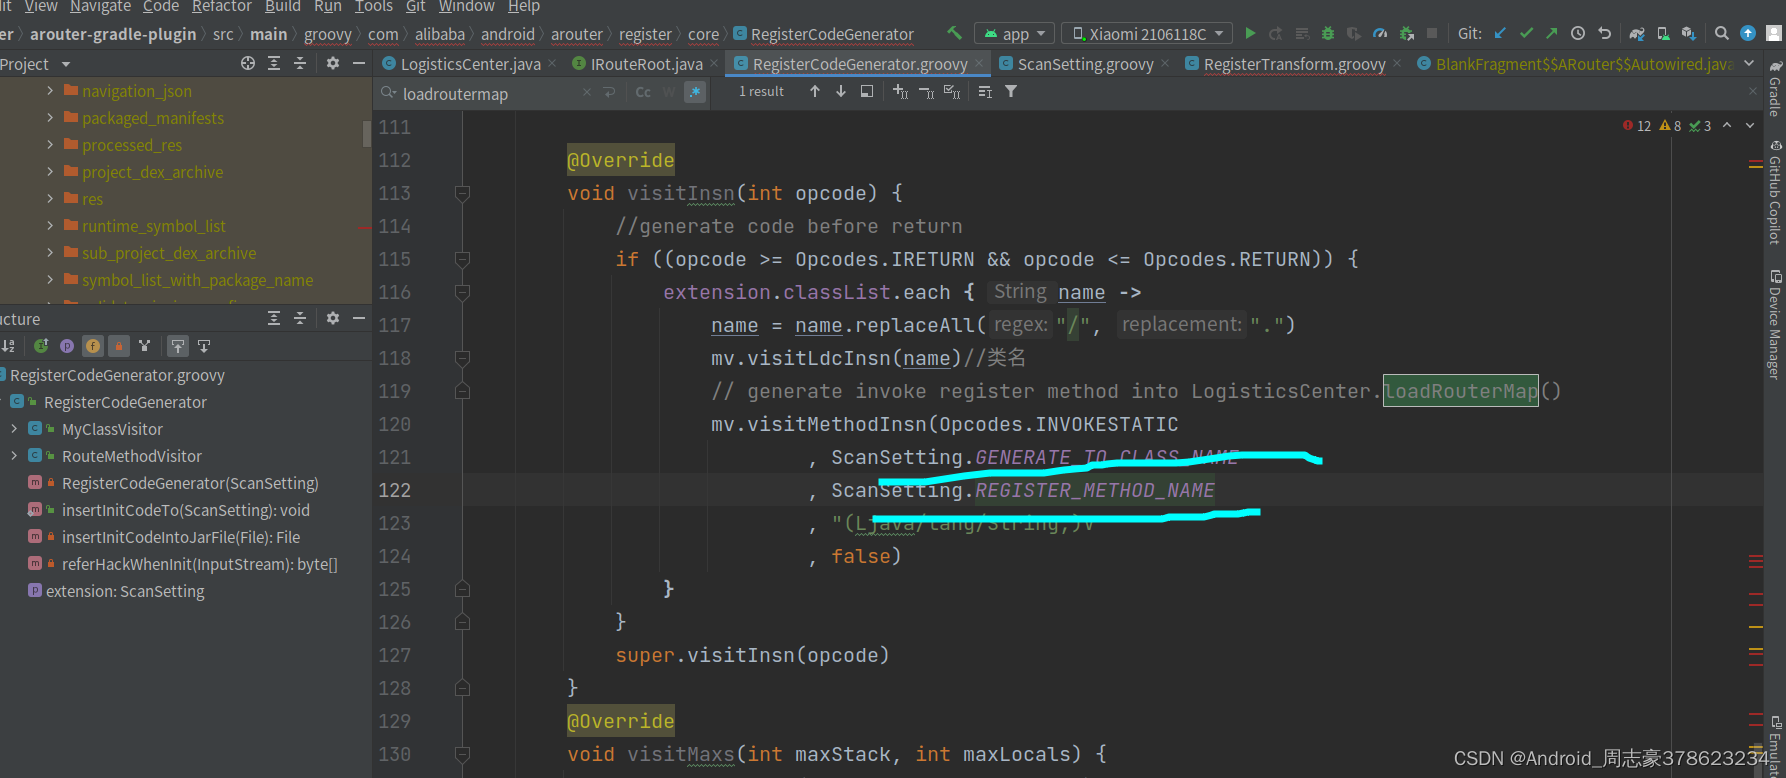Open Gradle tool window side tab
Viewport: 1786px width, 778px height.
click(1775, 87)
